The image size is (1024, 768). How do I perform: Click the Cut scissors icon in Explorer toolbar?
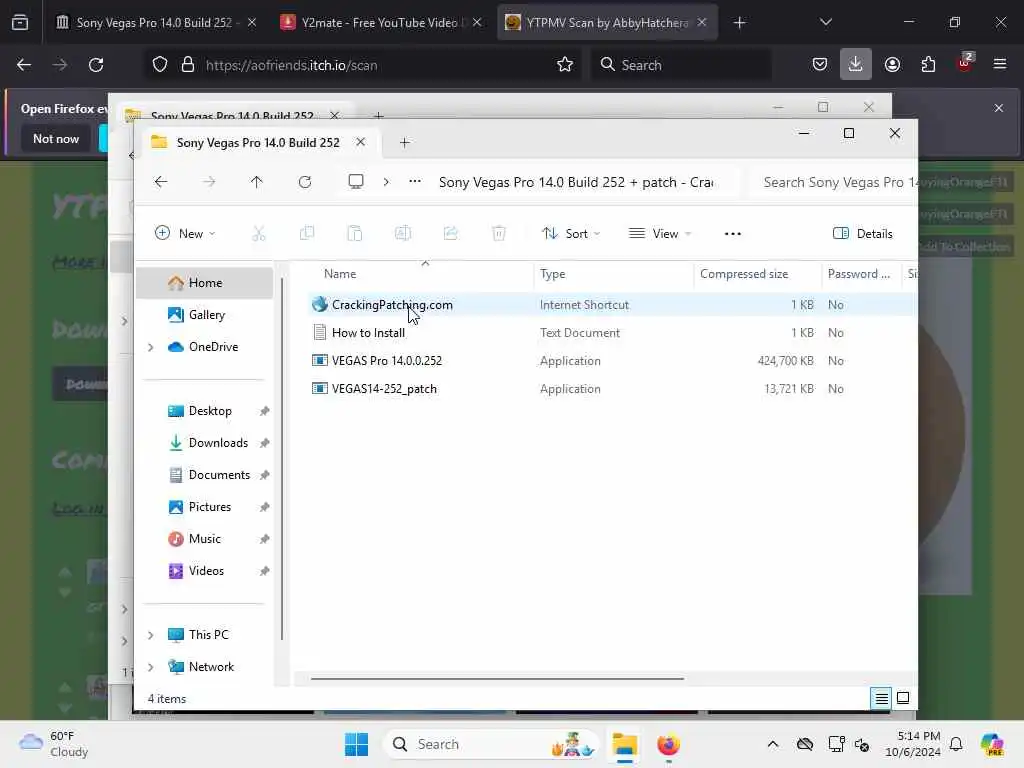(259, 233)
